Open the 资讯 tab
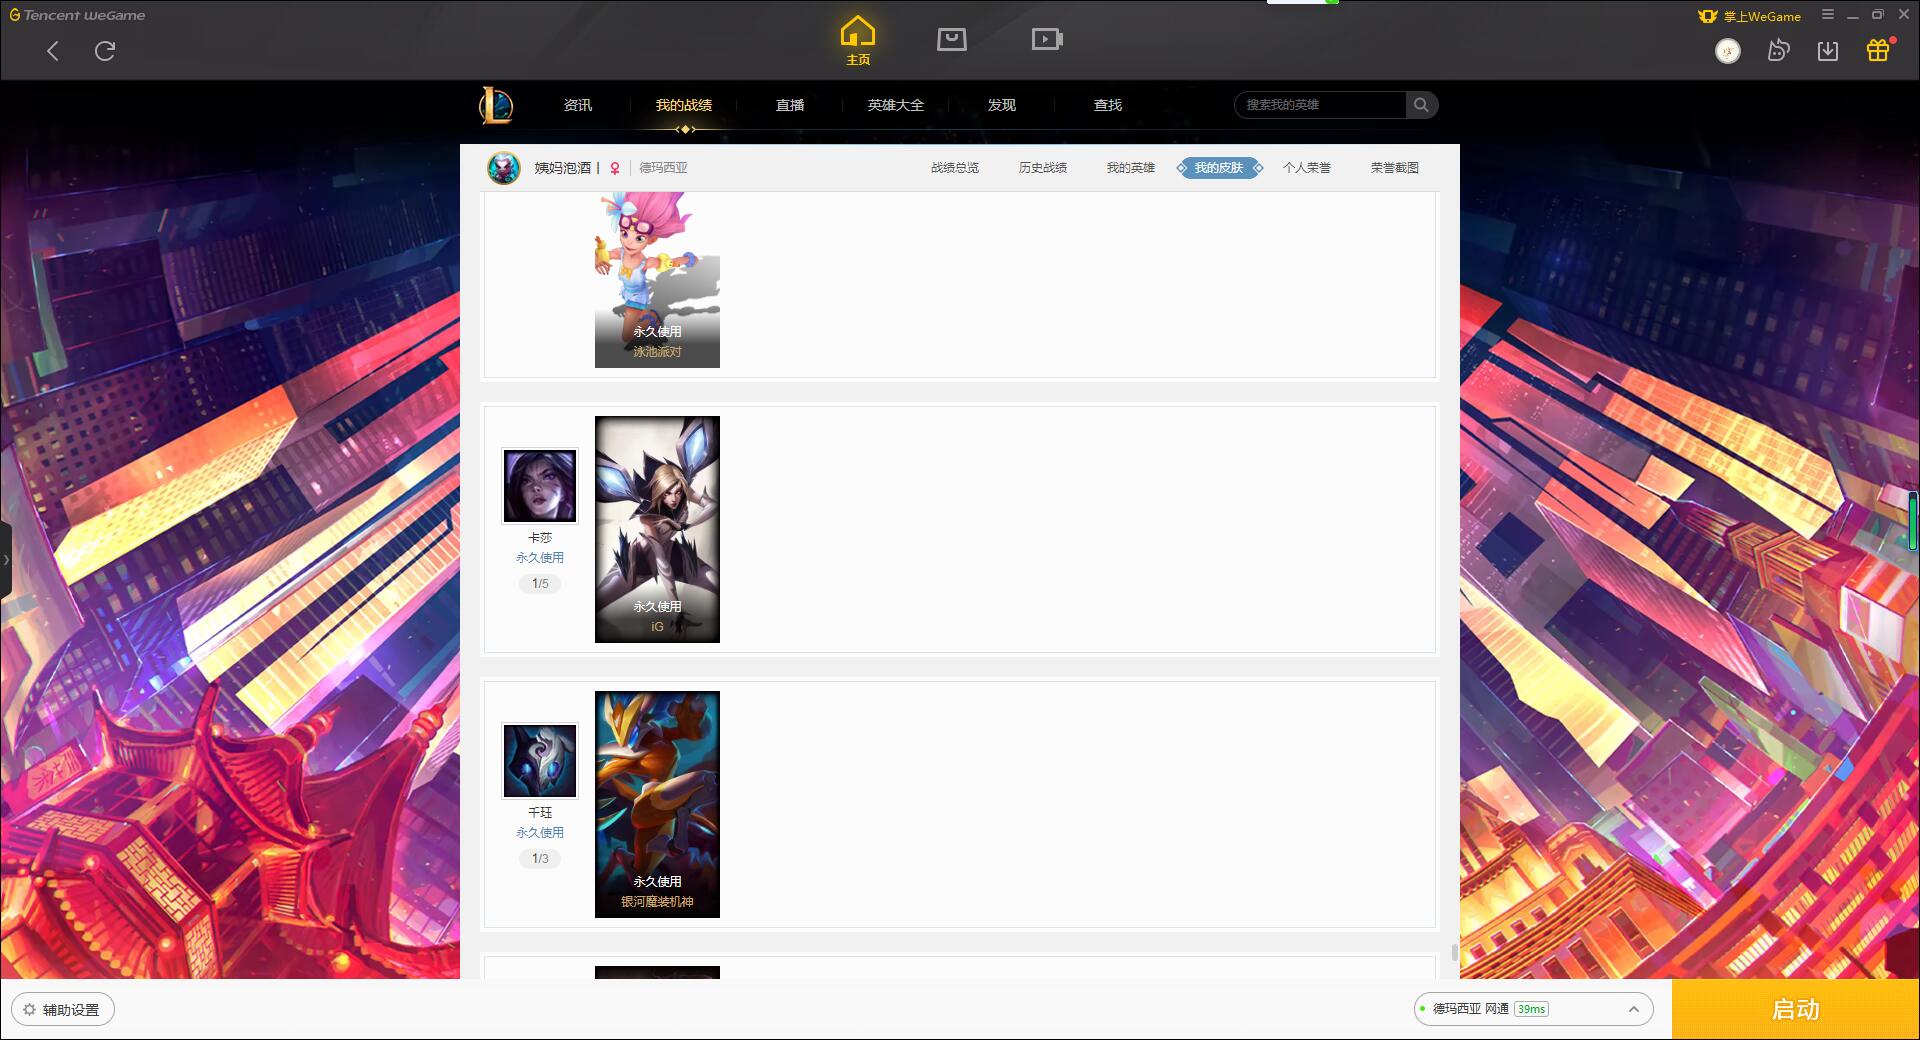Image resolution: width=1920 pixels, height=1040 pixels. [x=578, y=105]
